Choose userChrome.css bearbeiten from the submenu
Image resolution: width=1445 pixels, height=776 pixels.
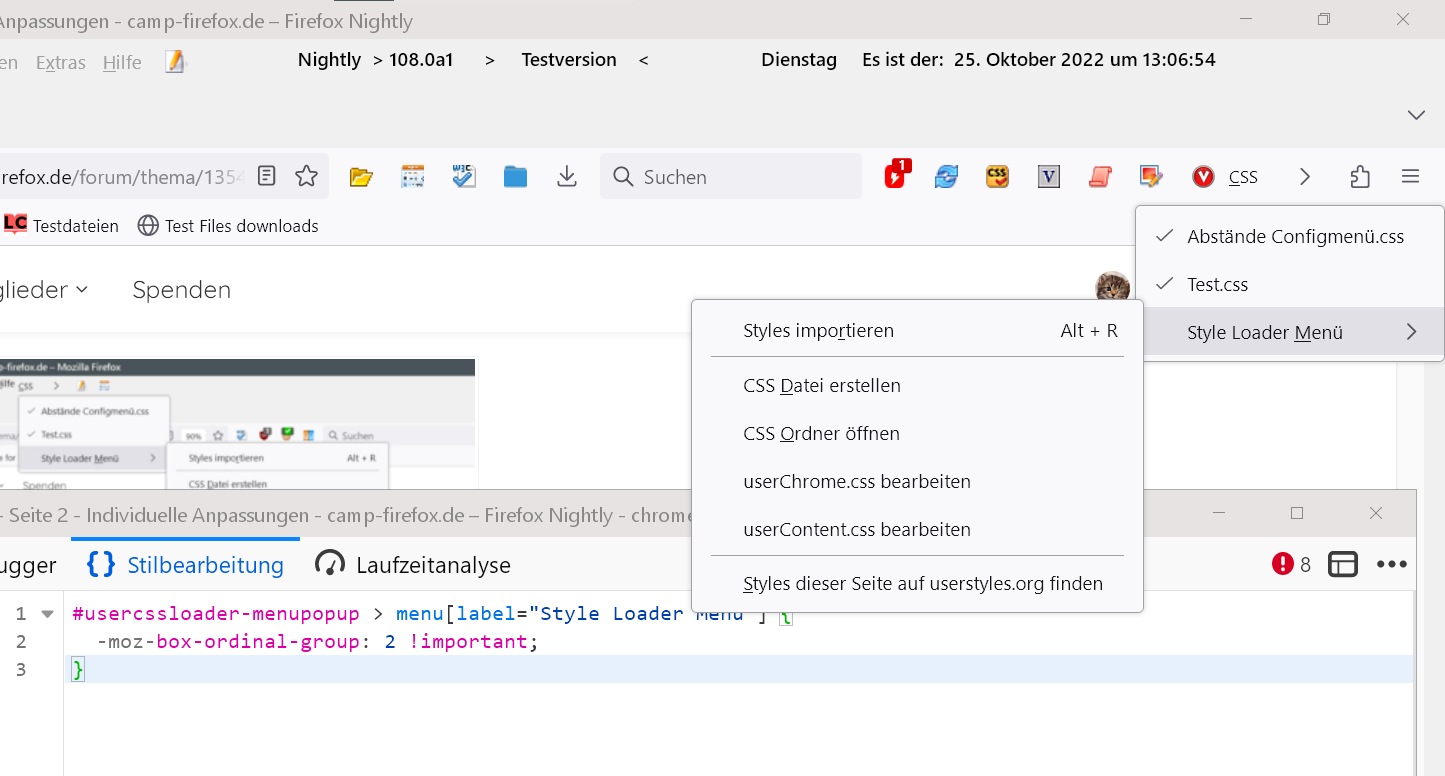click(856, 482)
